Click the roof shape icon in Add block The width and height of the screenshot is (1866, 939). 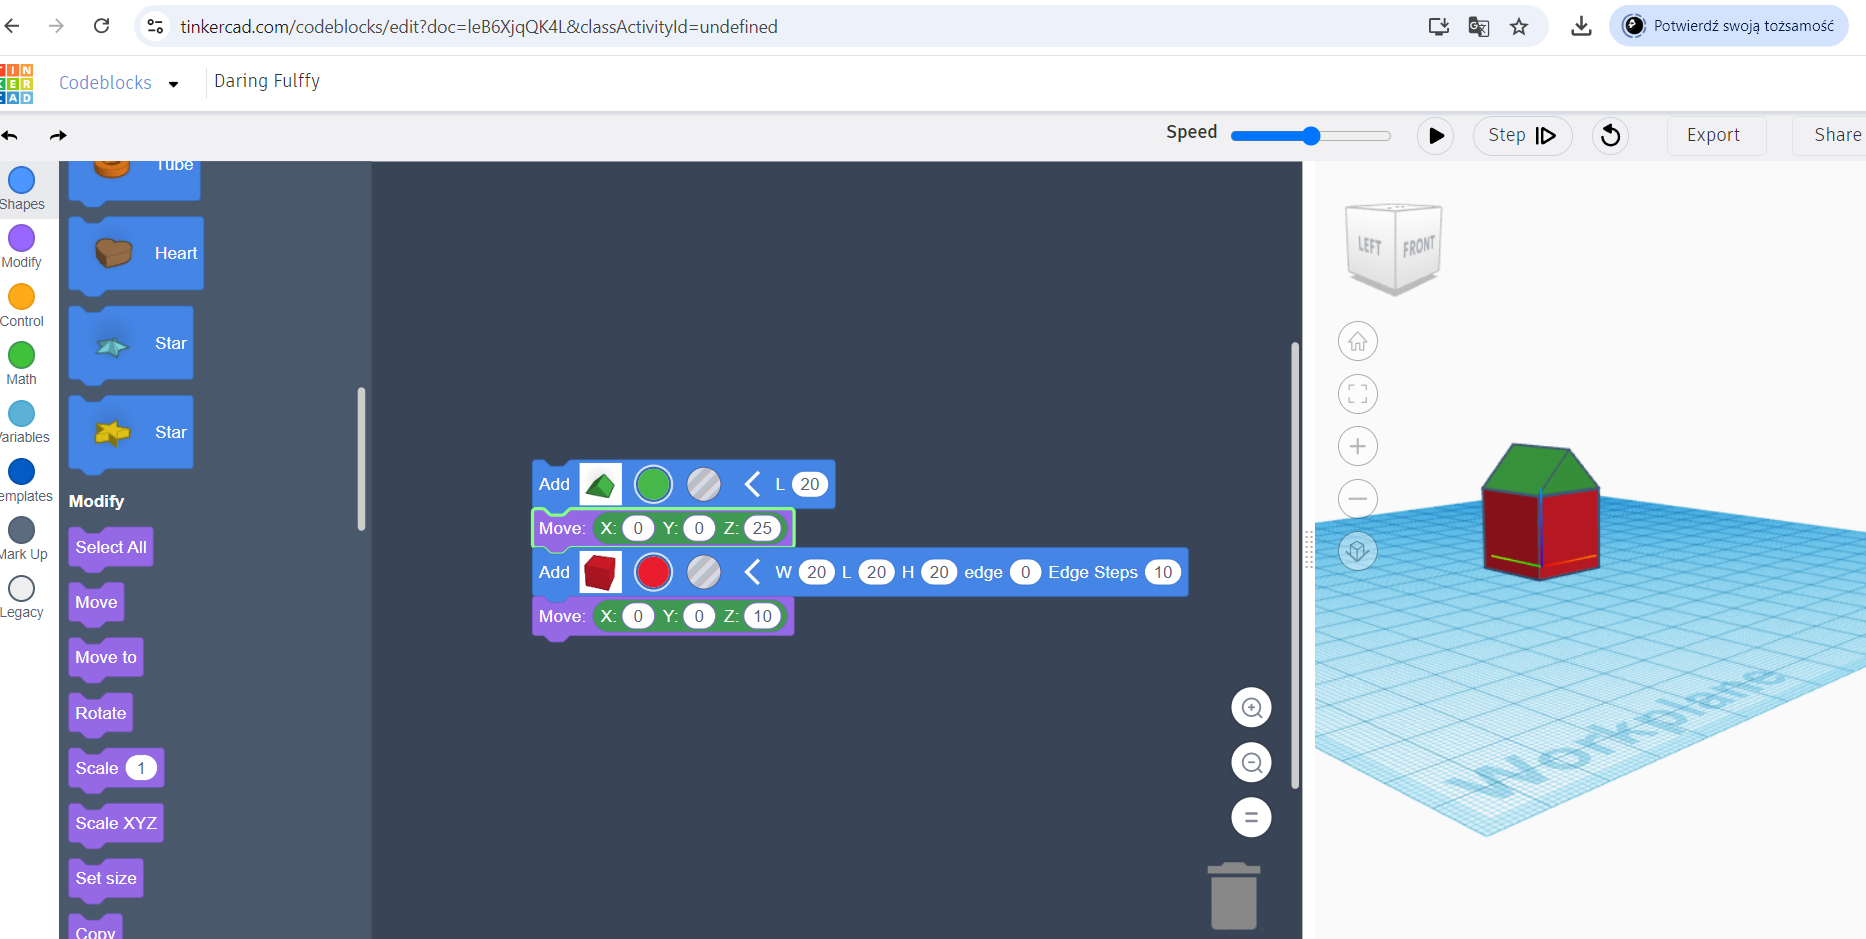(x=600, y=485)
